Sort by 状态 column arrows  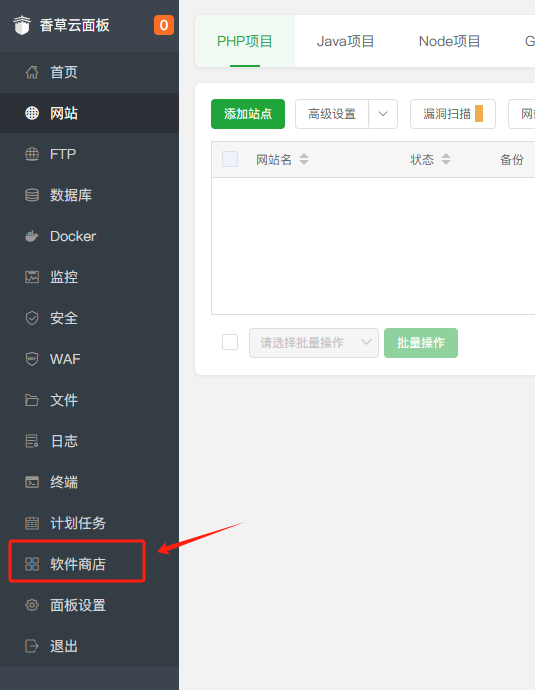[446, 159]
